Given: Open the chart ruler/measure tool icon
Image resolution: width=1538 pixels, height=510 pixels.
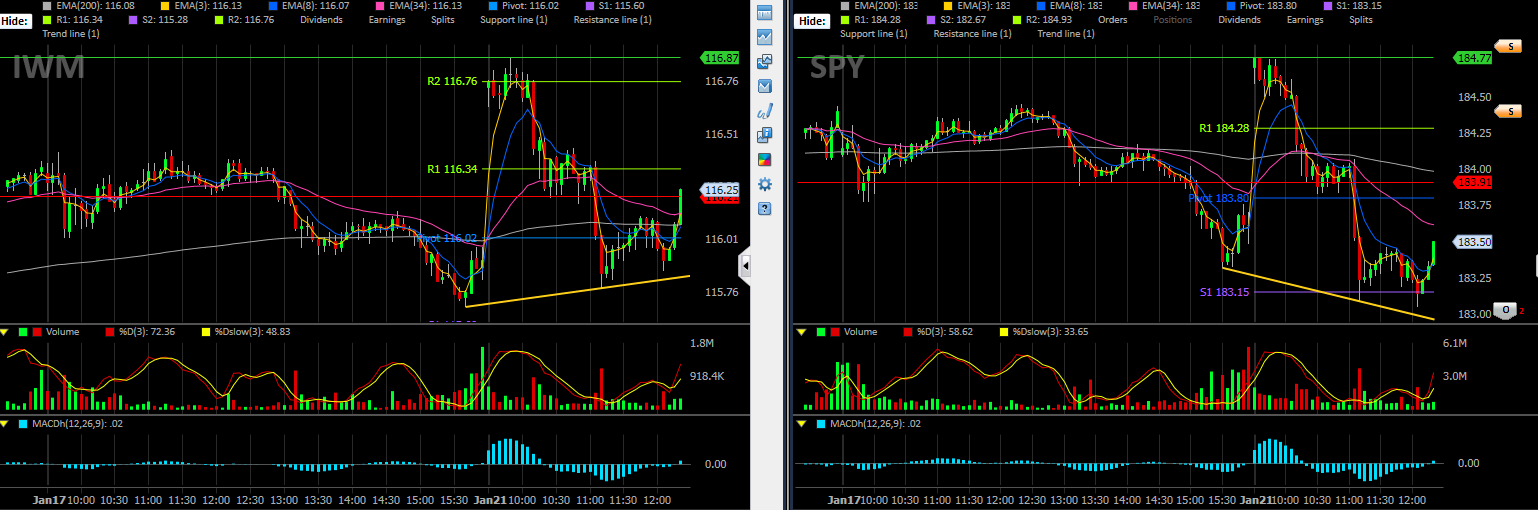Looking at the screenshot, I should 765,13.
